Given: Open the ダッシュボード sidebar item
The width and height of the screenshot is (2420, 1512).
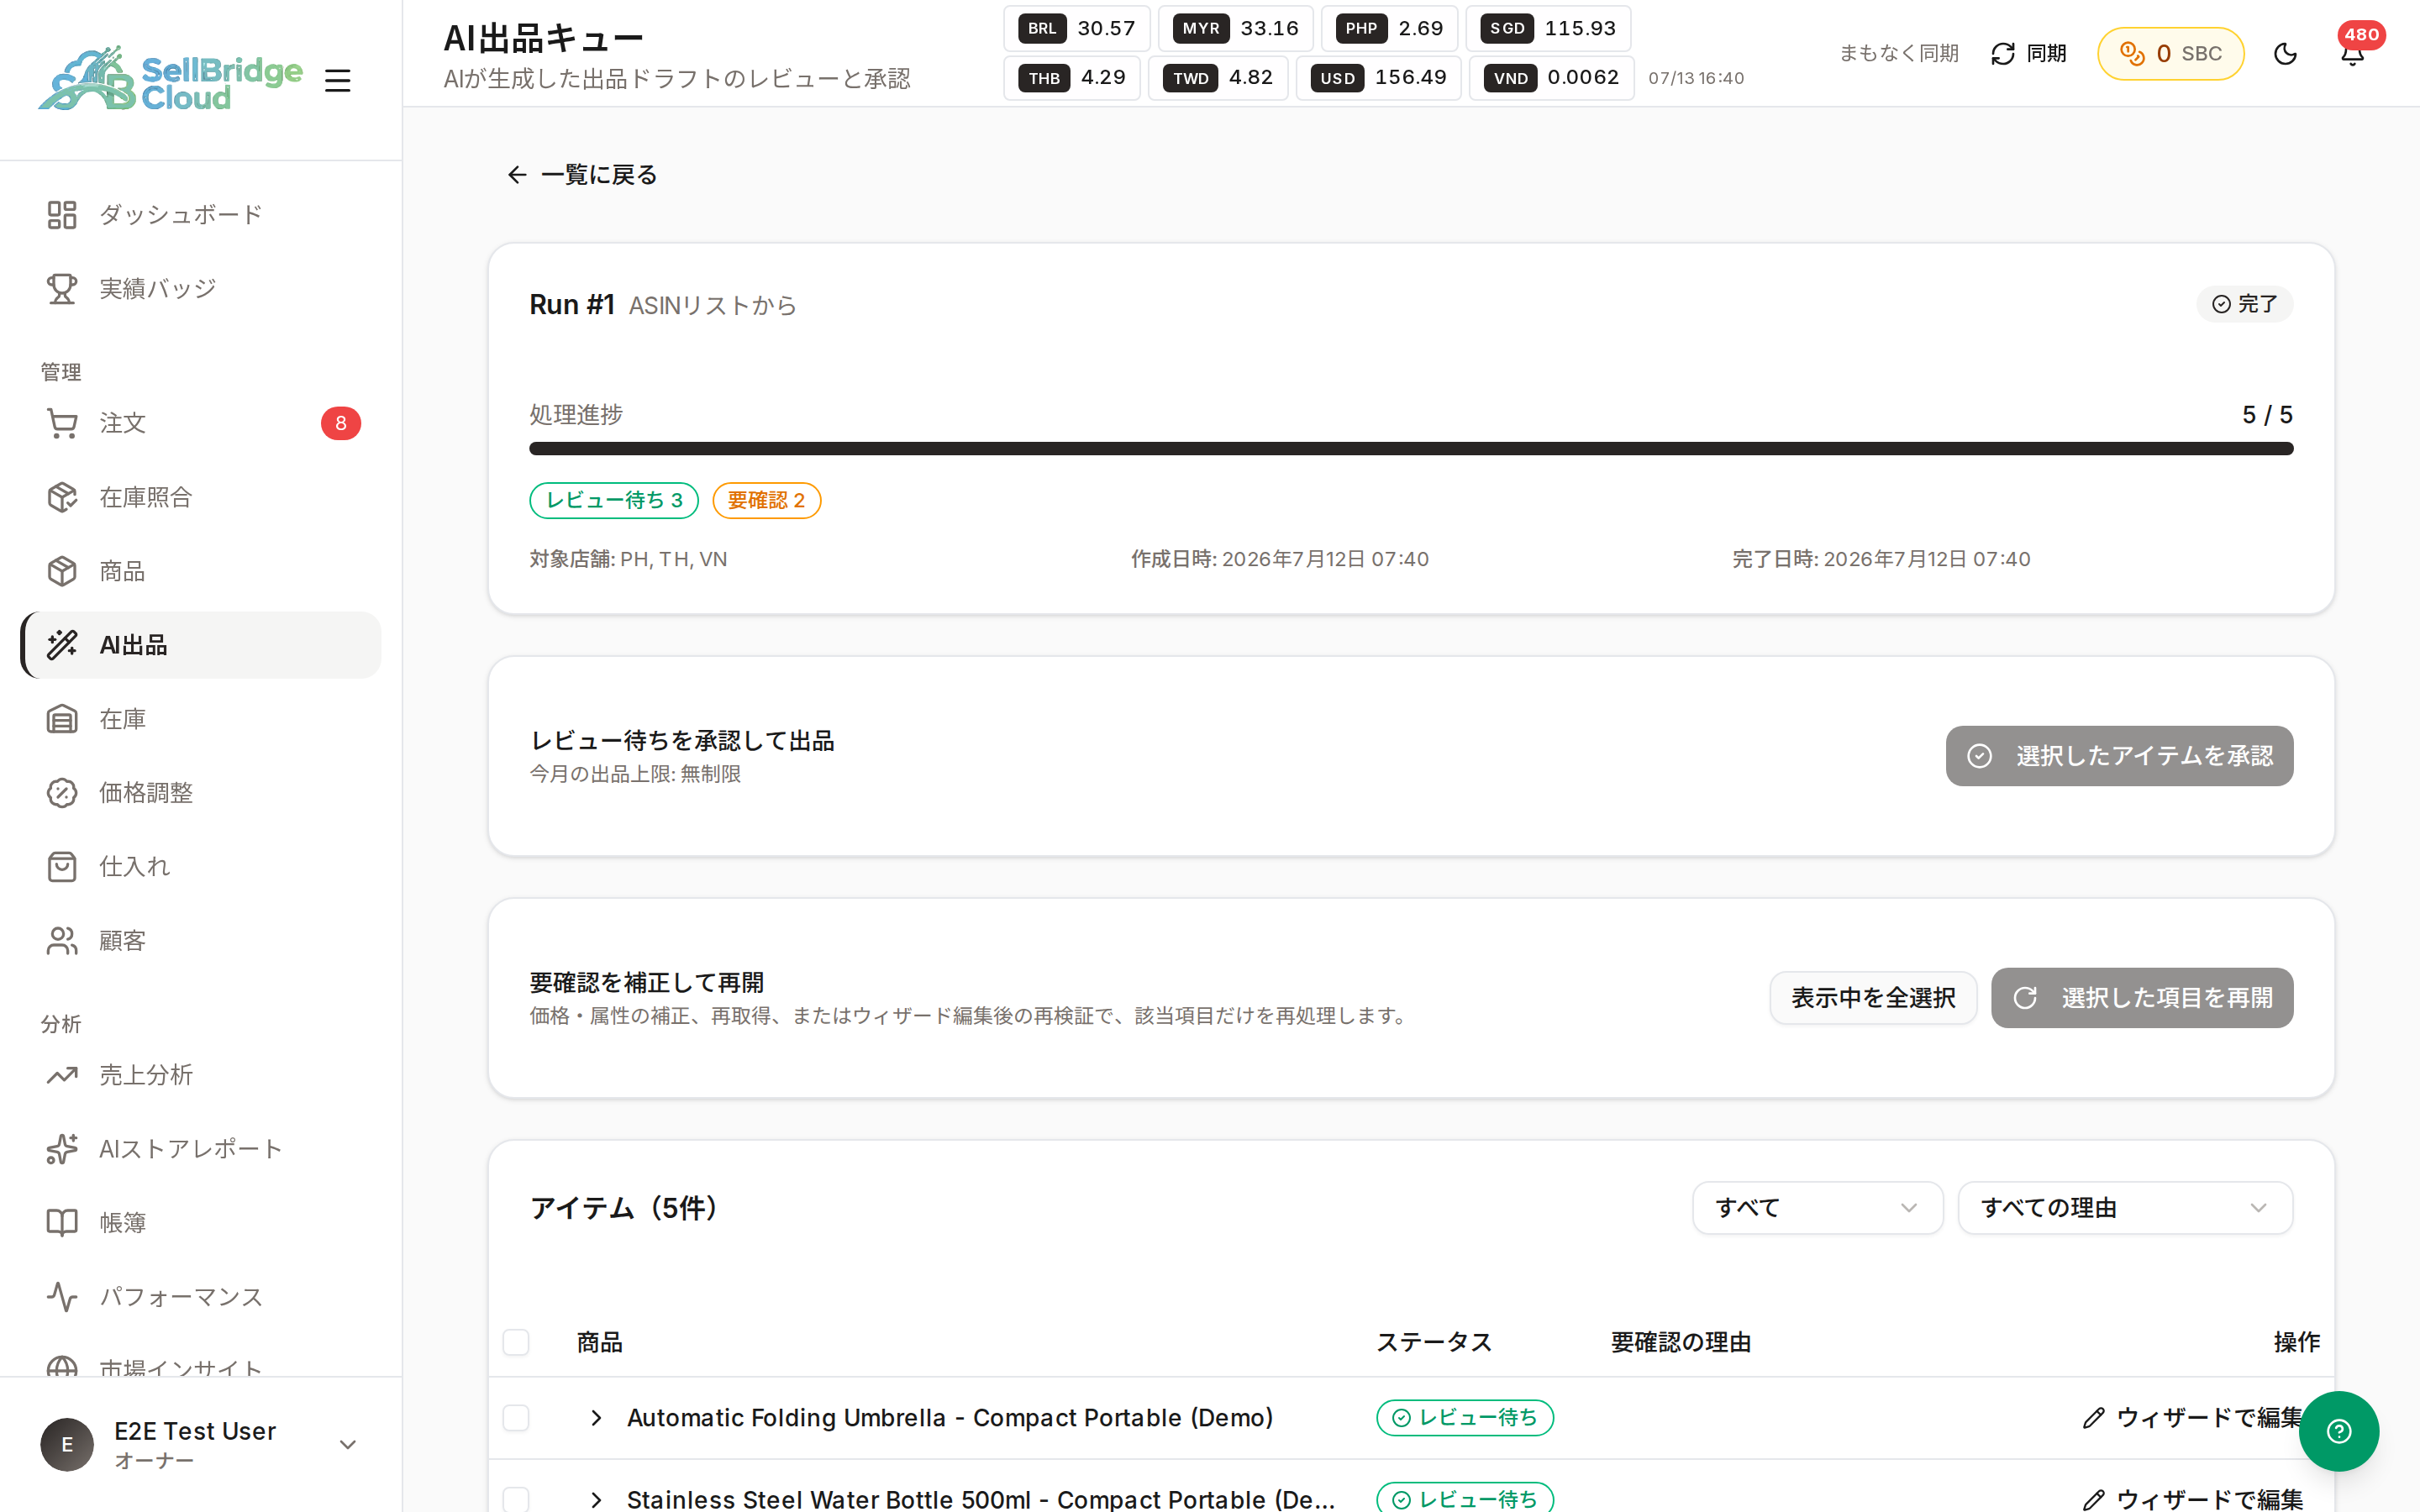Looking at the screenshot, I should point(201,215).
